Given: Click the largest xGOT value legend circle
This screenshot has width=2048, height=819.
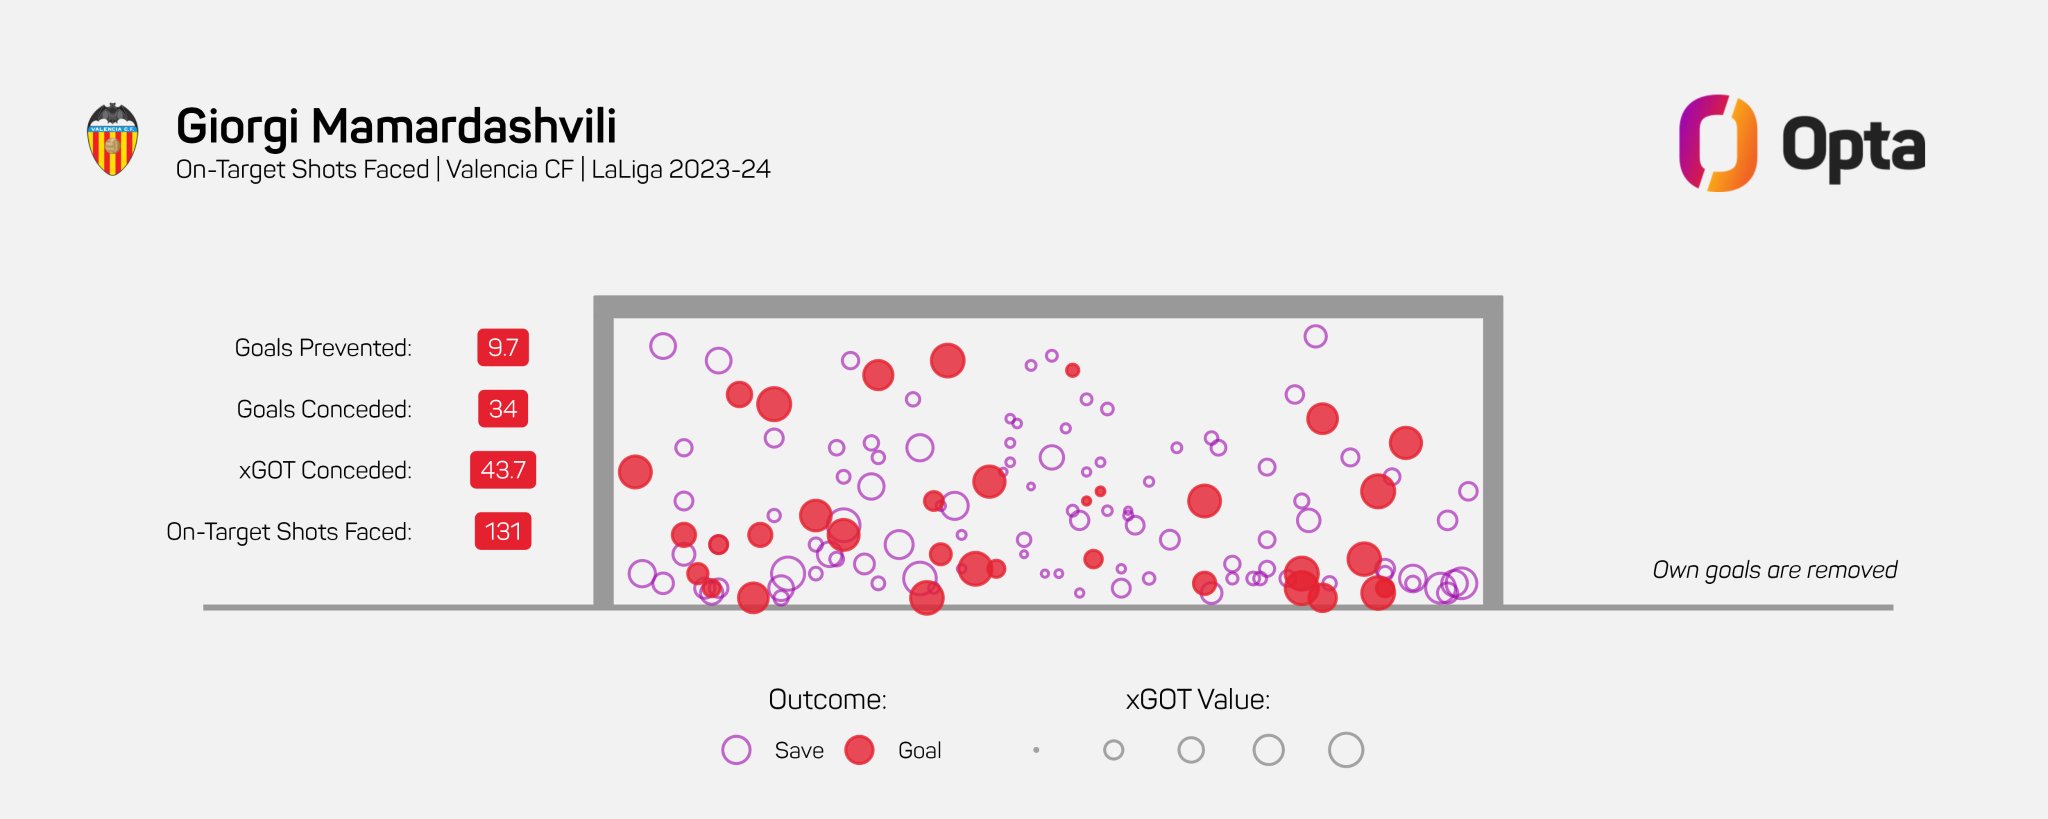Looking at the screenshot, I should pos(1346,750).
